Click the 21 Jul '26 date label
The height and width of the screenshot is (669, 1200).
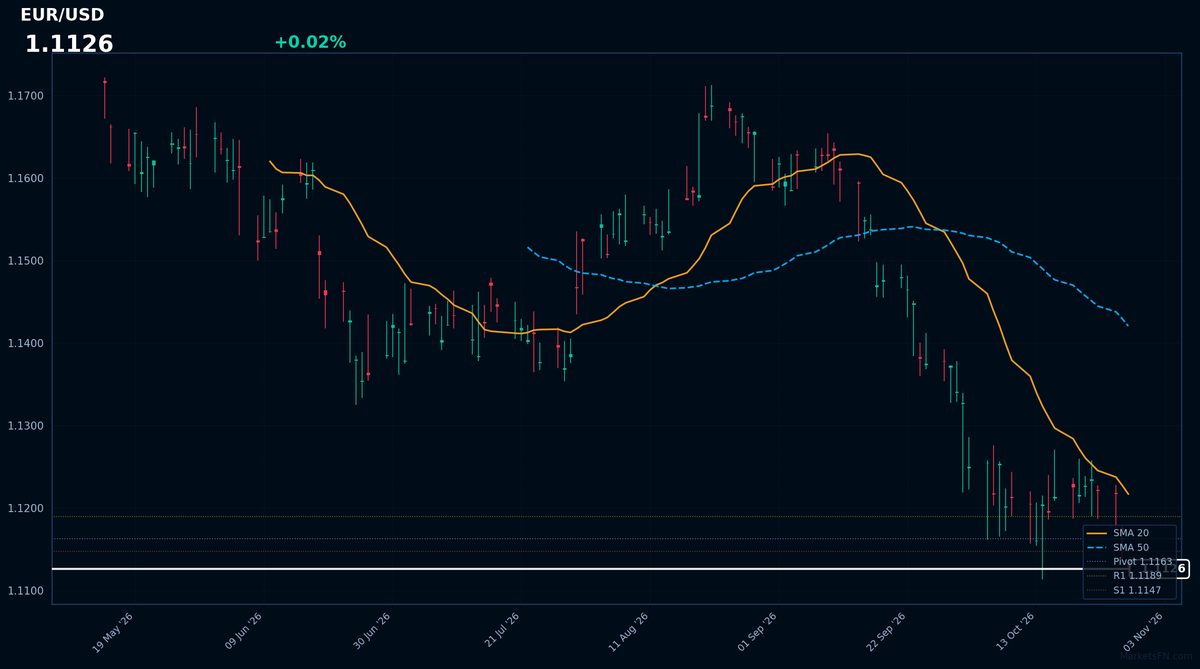500,632
